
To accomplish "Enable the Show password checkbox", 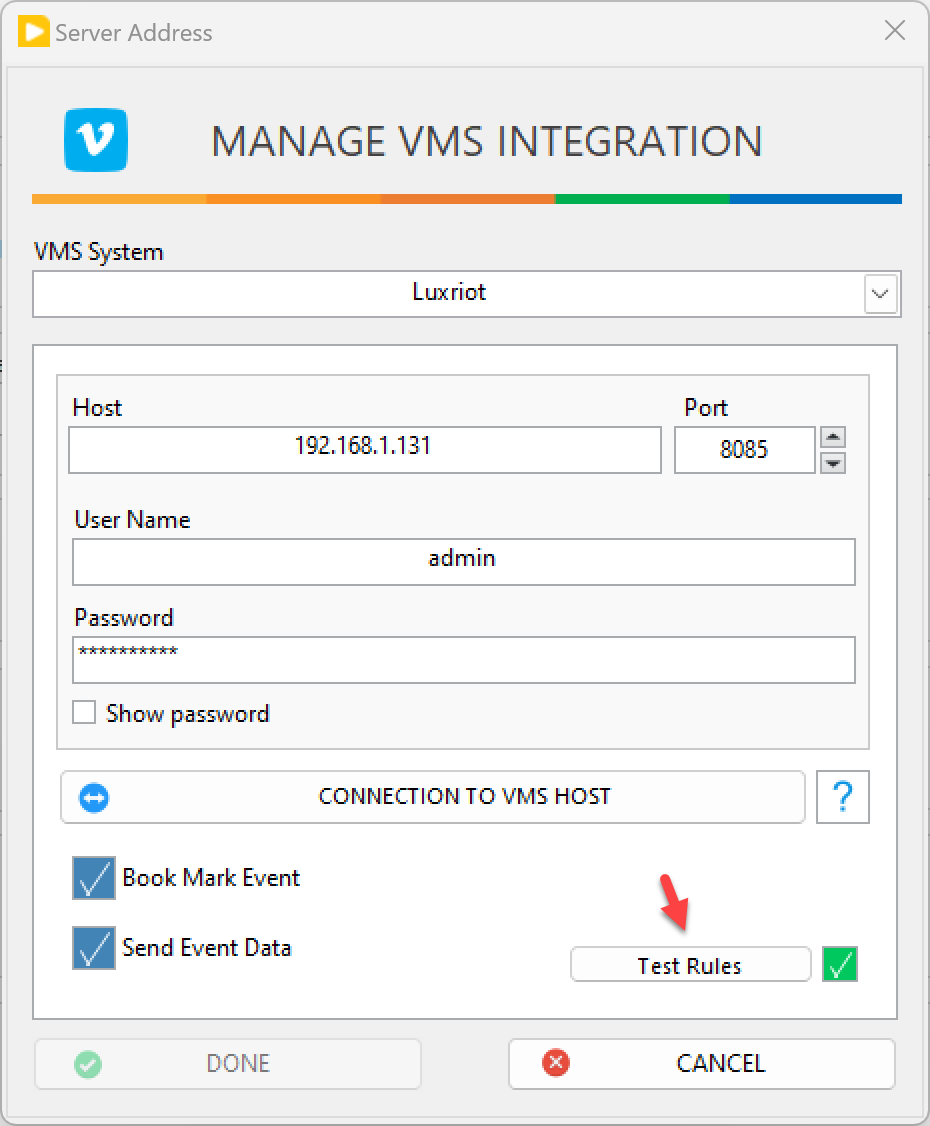I will [x=85, y=713].
